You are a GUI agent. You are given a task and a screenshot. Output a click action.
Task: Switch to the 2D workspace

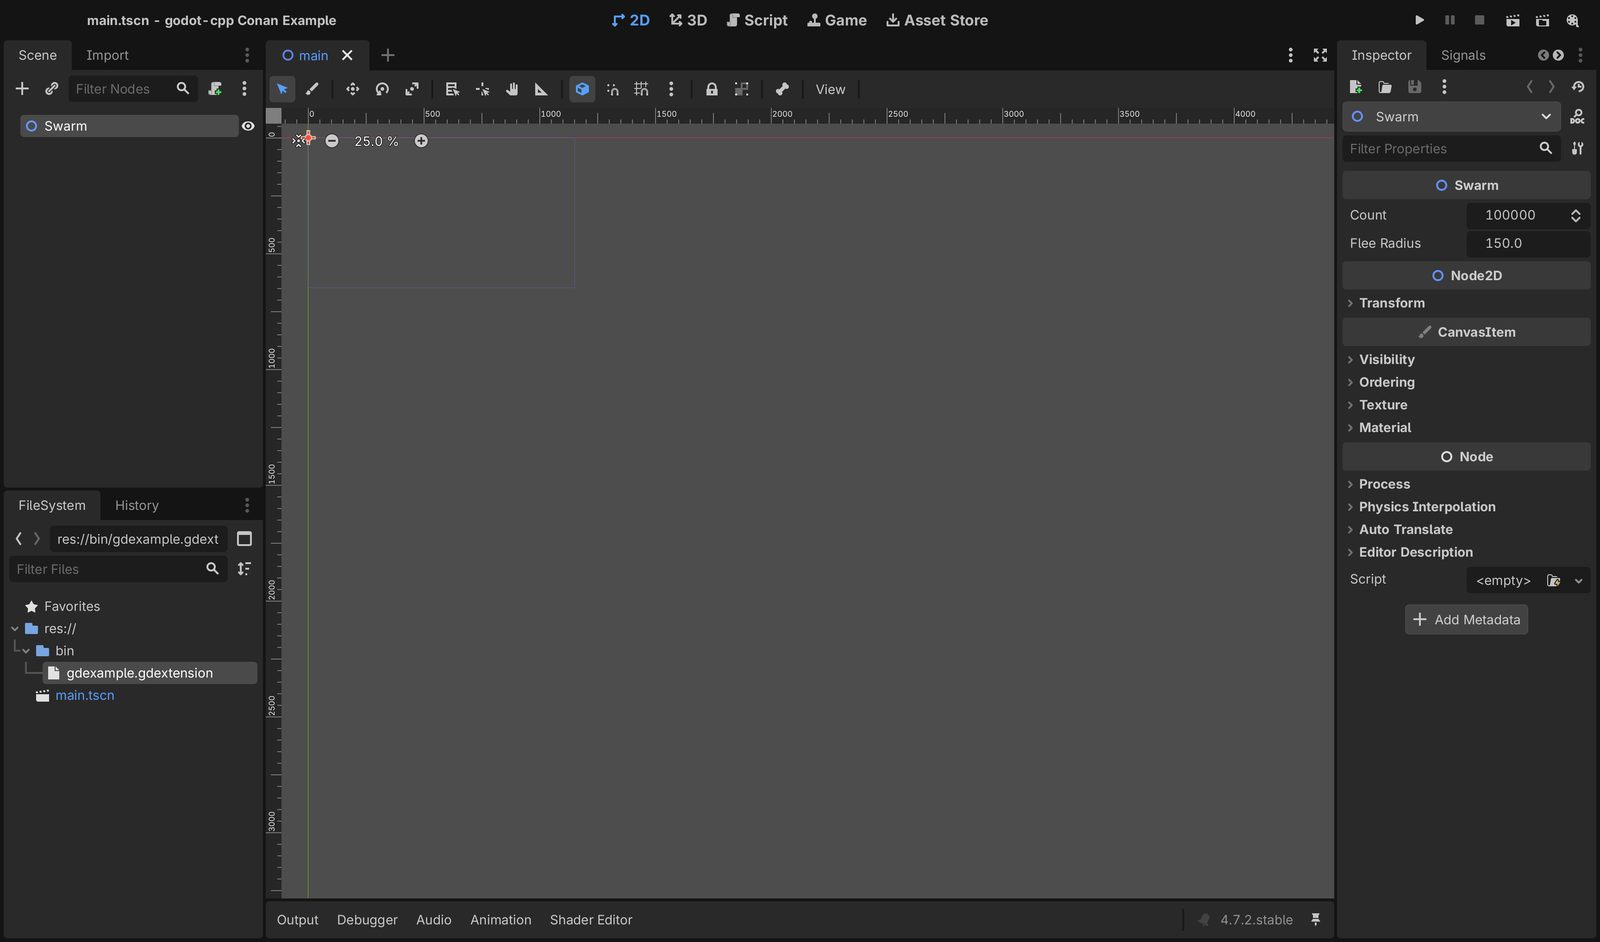630,20
